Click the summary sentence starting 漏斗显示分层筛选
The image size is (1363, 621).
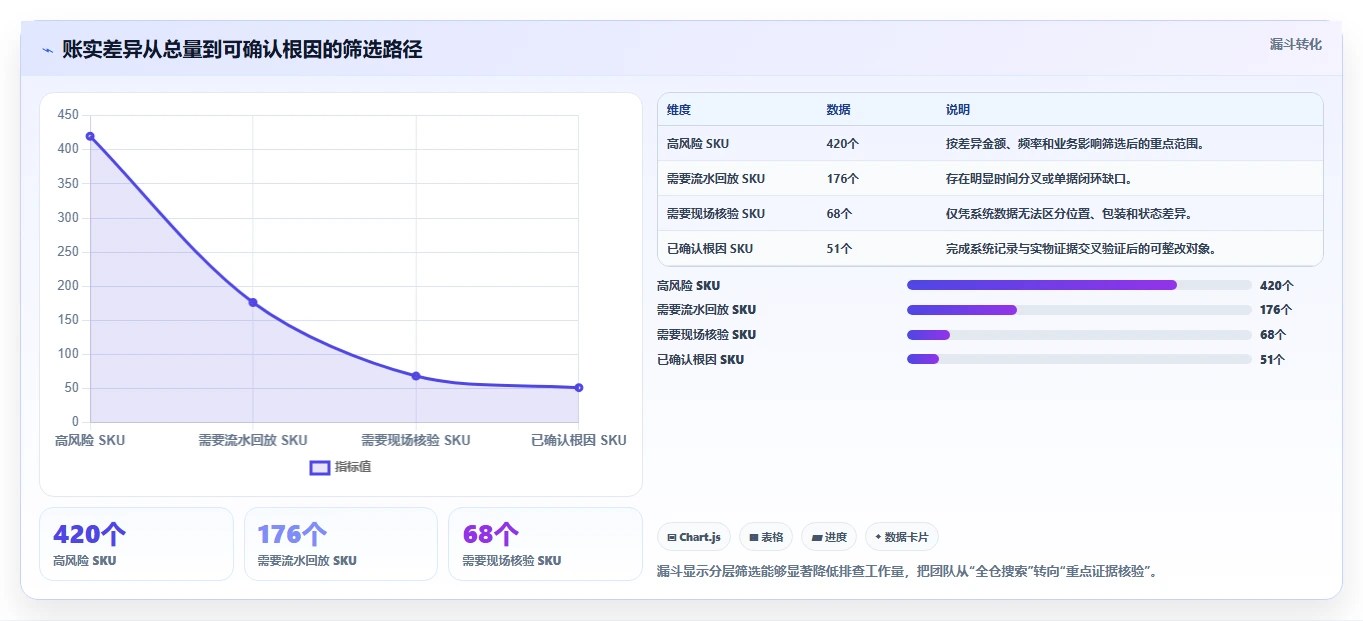pyautogui.click(x=910, y=572)
